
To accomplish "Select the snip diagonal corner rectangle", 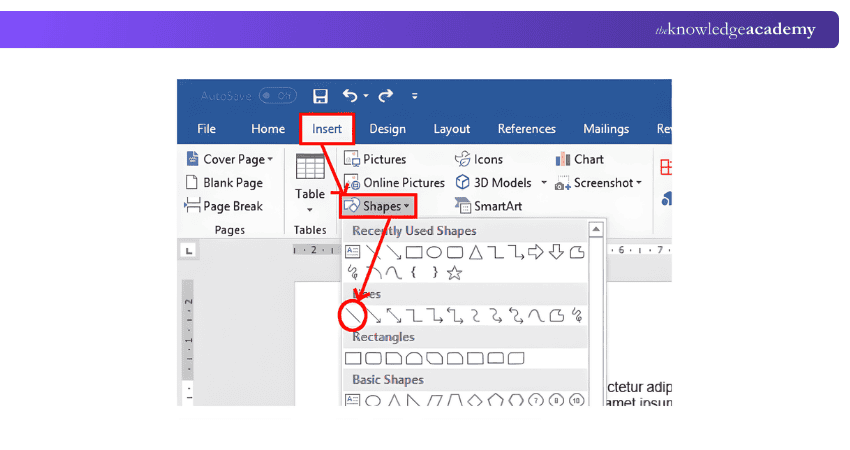I will tap(434, 358).
